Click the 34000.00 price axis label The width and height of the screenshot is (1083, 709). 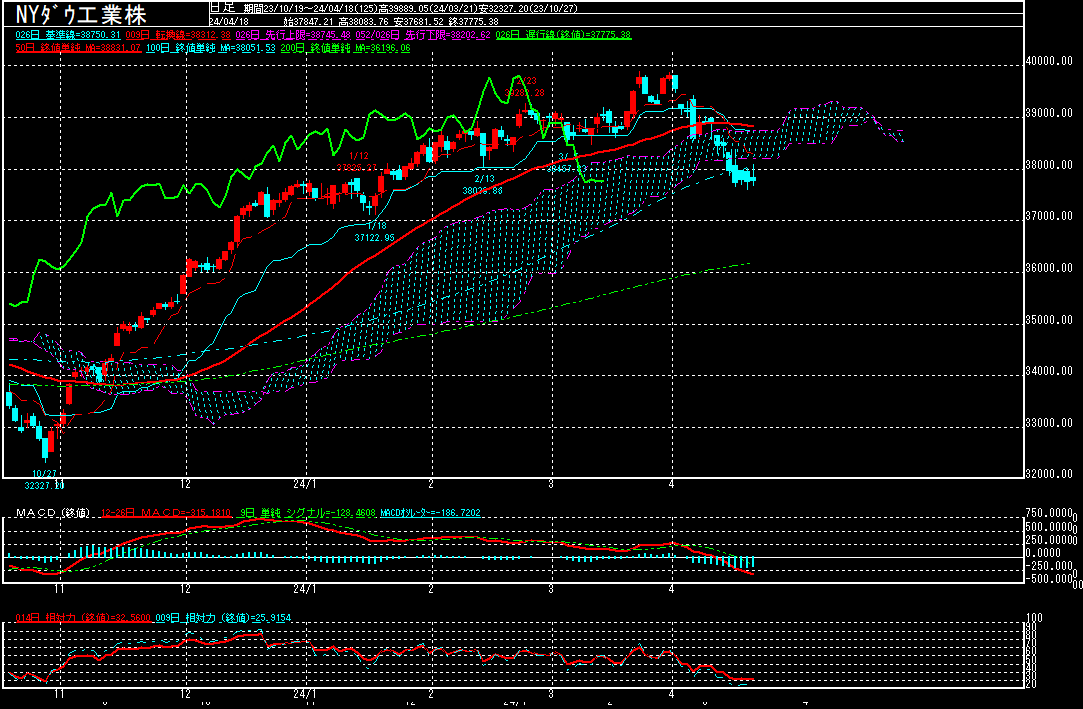click(1049, 371)
